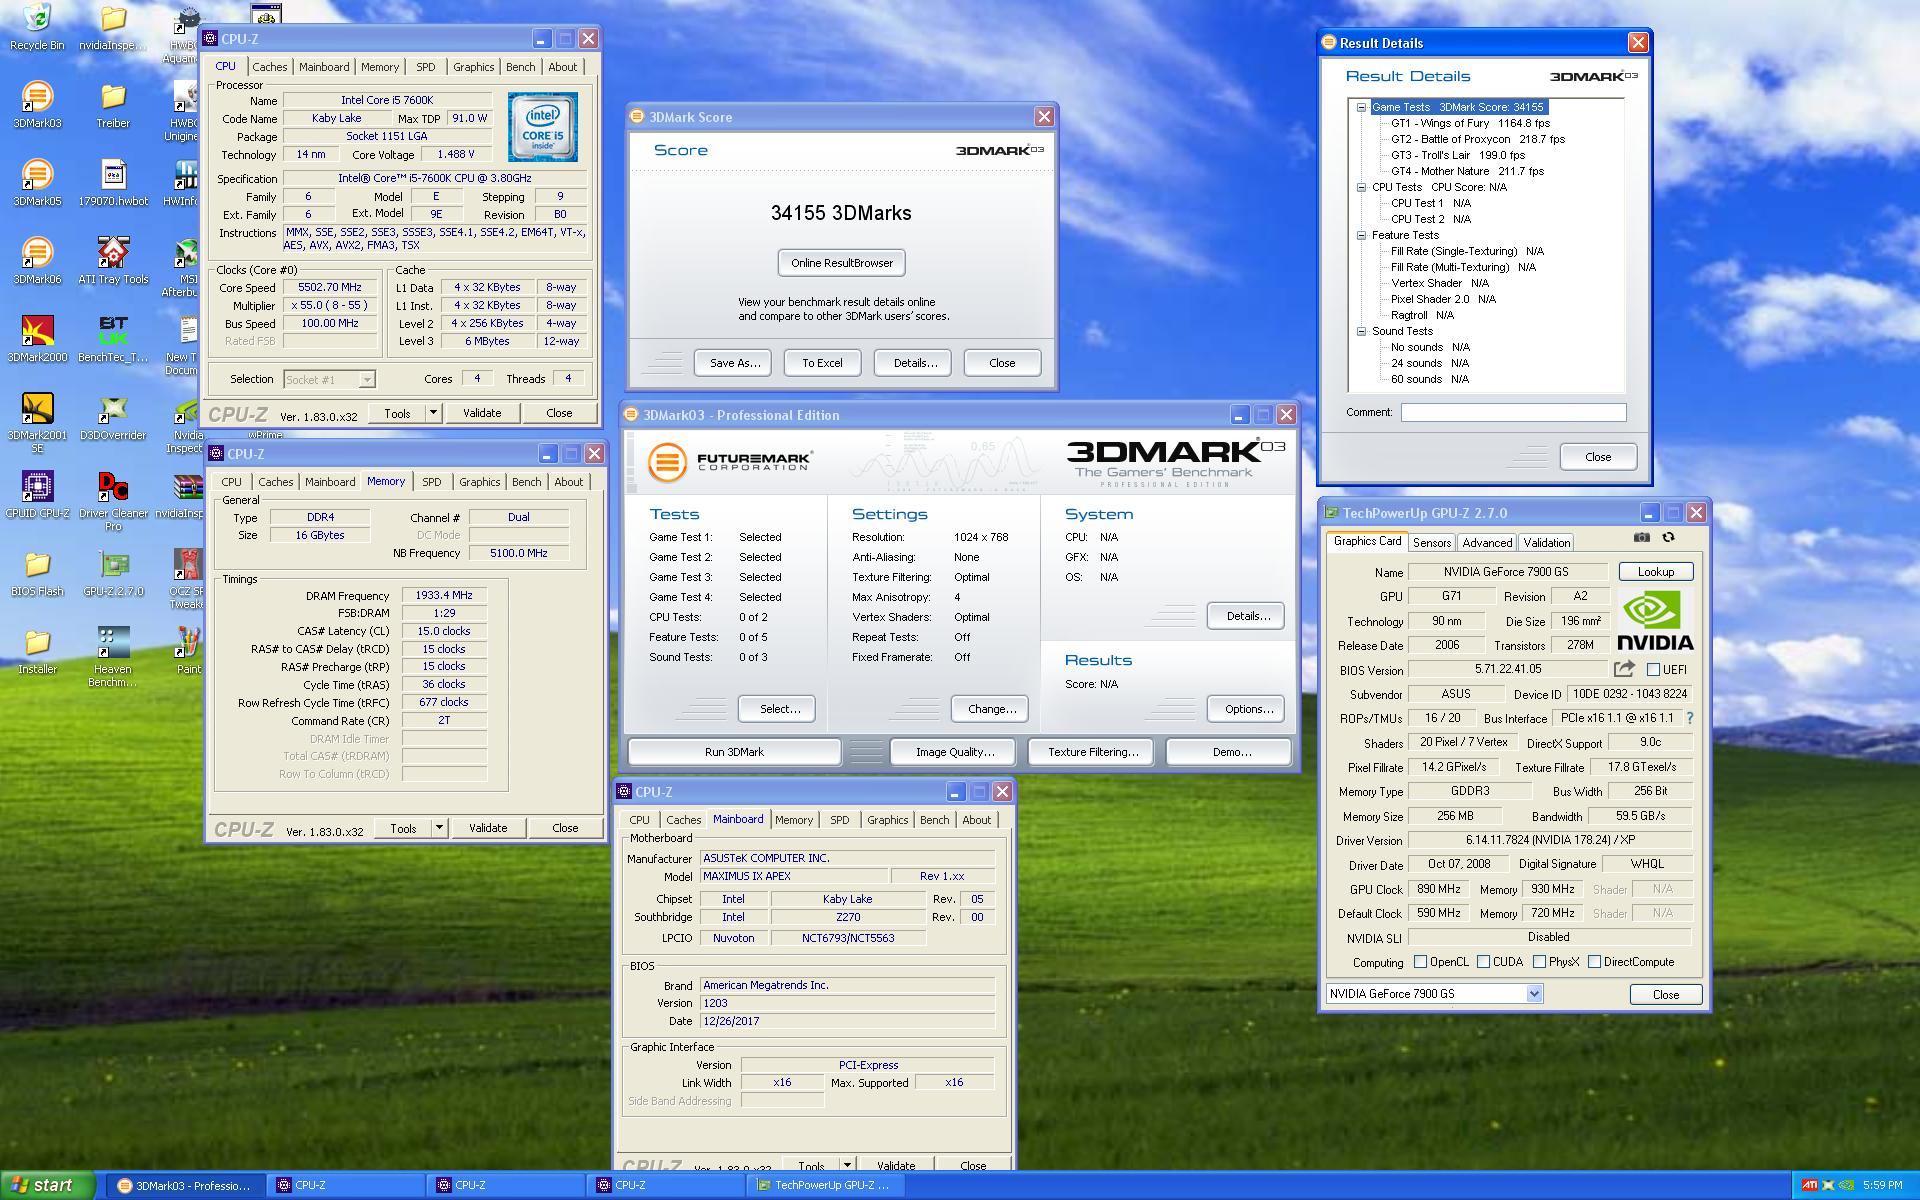Select the Caches tab in top CPU-Z window
The height and width of the screenshot is (1200, 1920).
pos(269,67)
